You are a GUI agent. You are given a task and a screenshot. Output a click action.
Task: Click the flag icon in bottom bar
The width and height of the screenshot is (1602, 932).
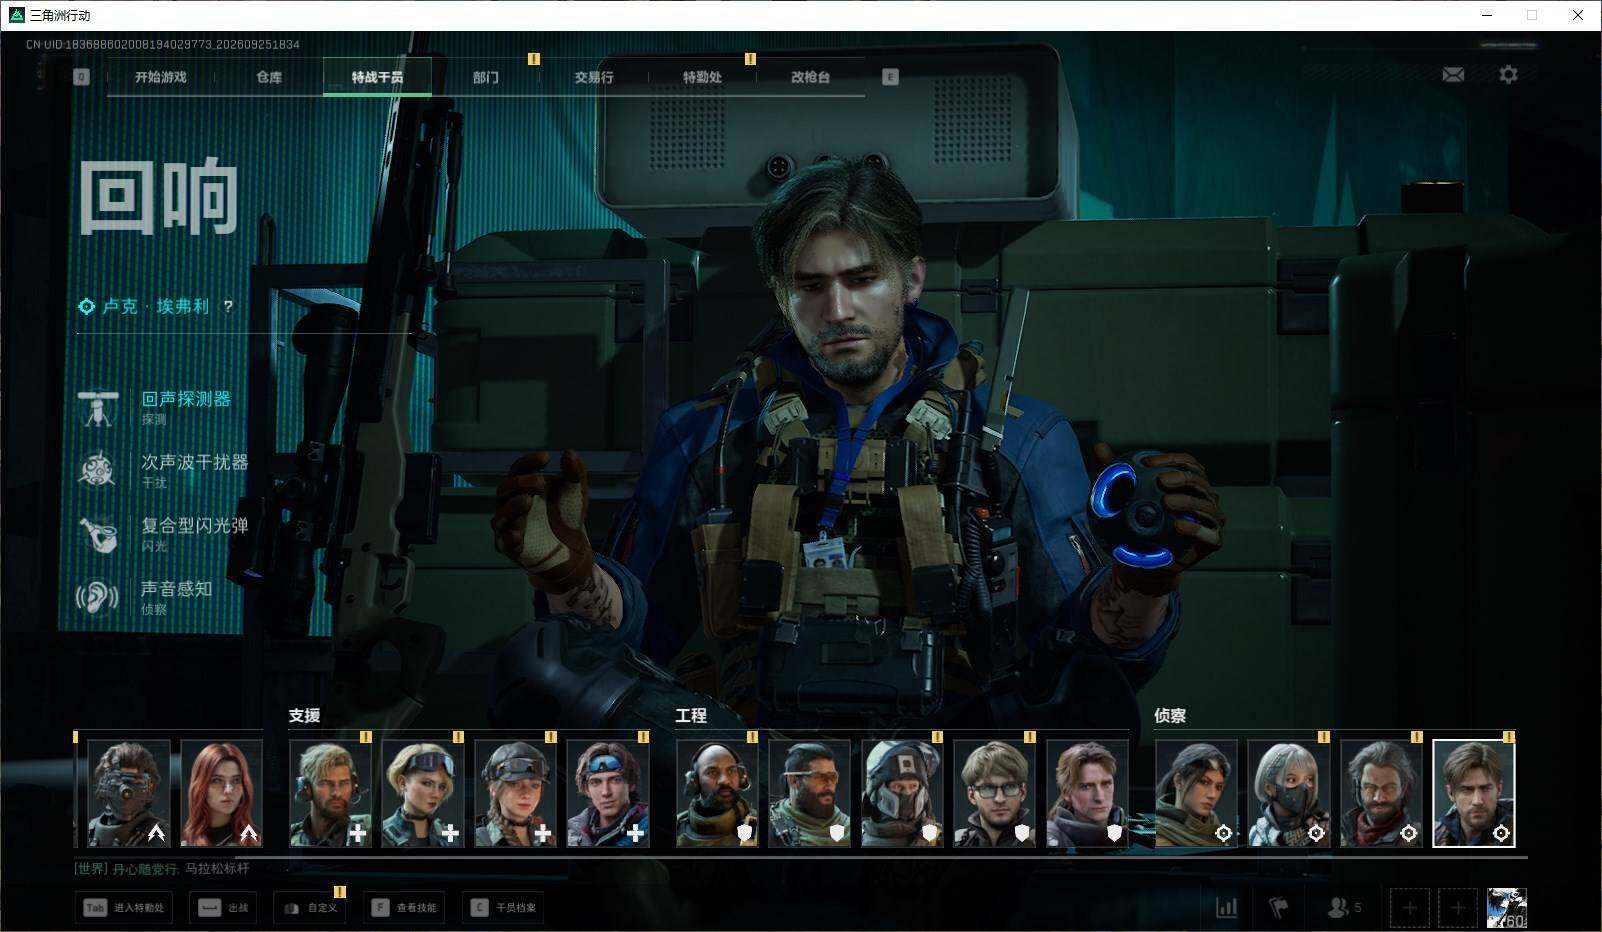tap(1279, 907)
